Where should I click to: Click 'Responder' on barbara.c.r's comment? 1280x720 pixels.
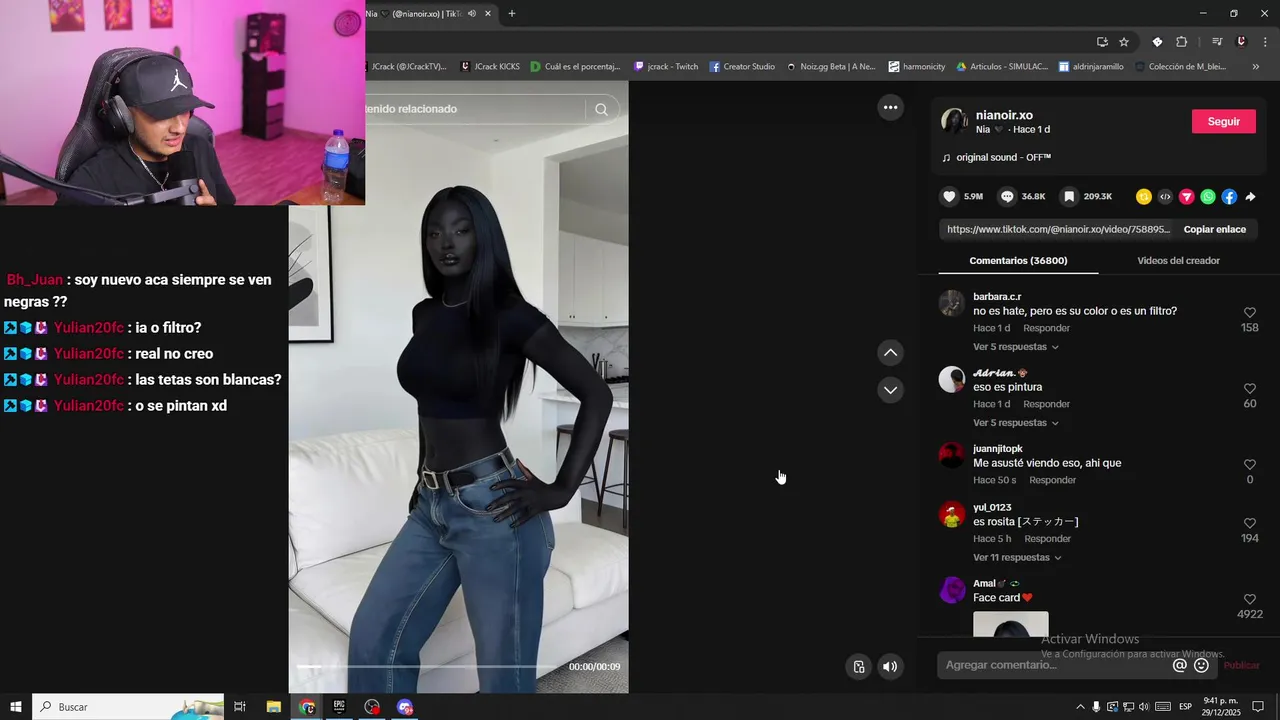click(1046, 328)
